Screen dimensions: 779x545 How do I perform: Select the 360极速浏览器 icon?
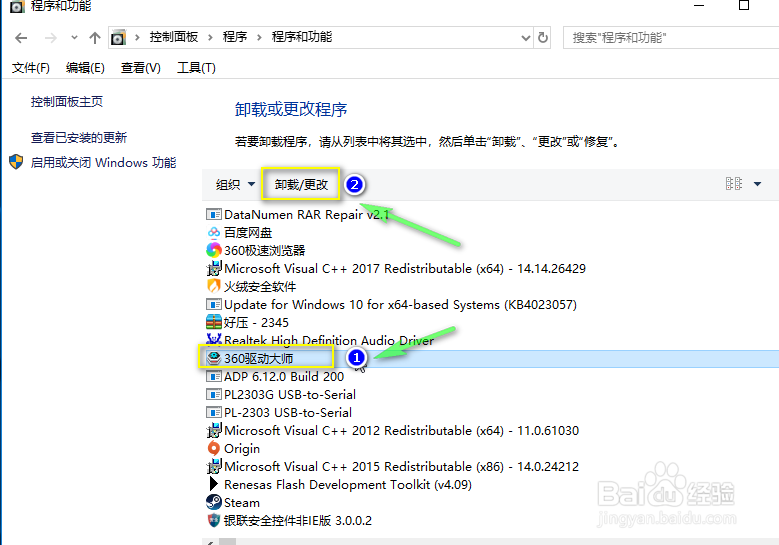(214, 250)
